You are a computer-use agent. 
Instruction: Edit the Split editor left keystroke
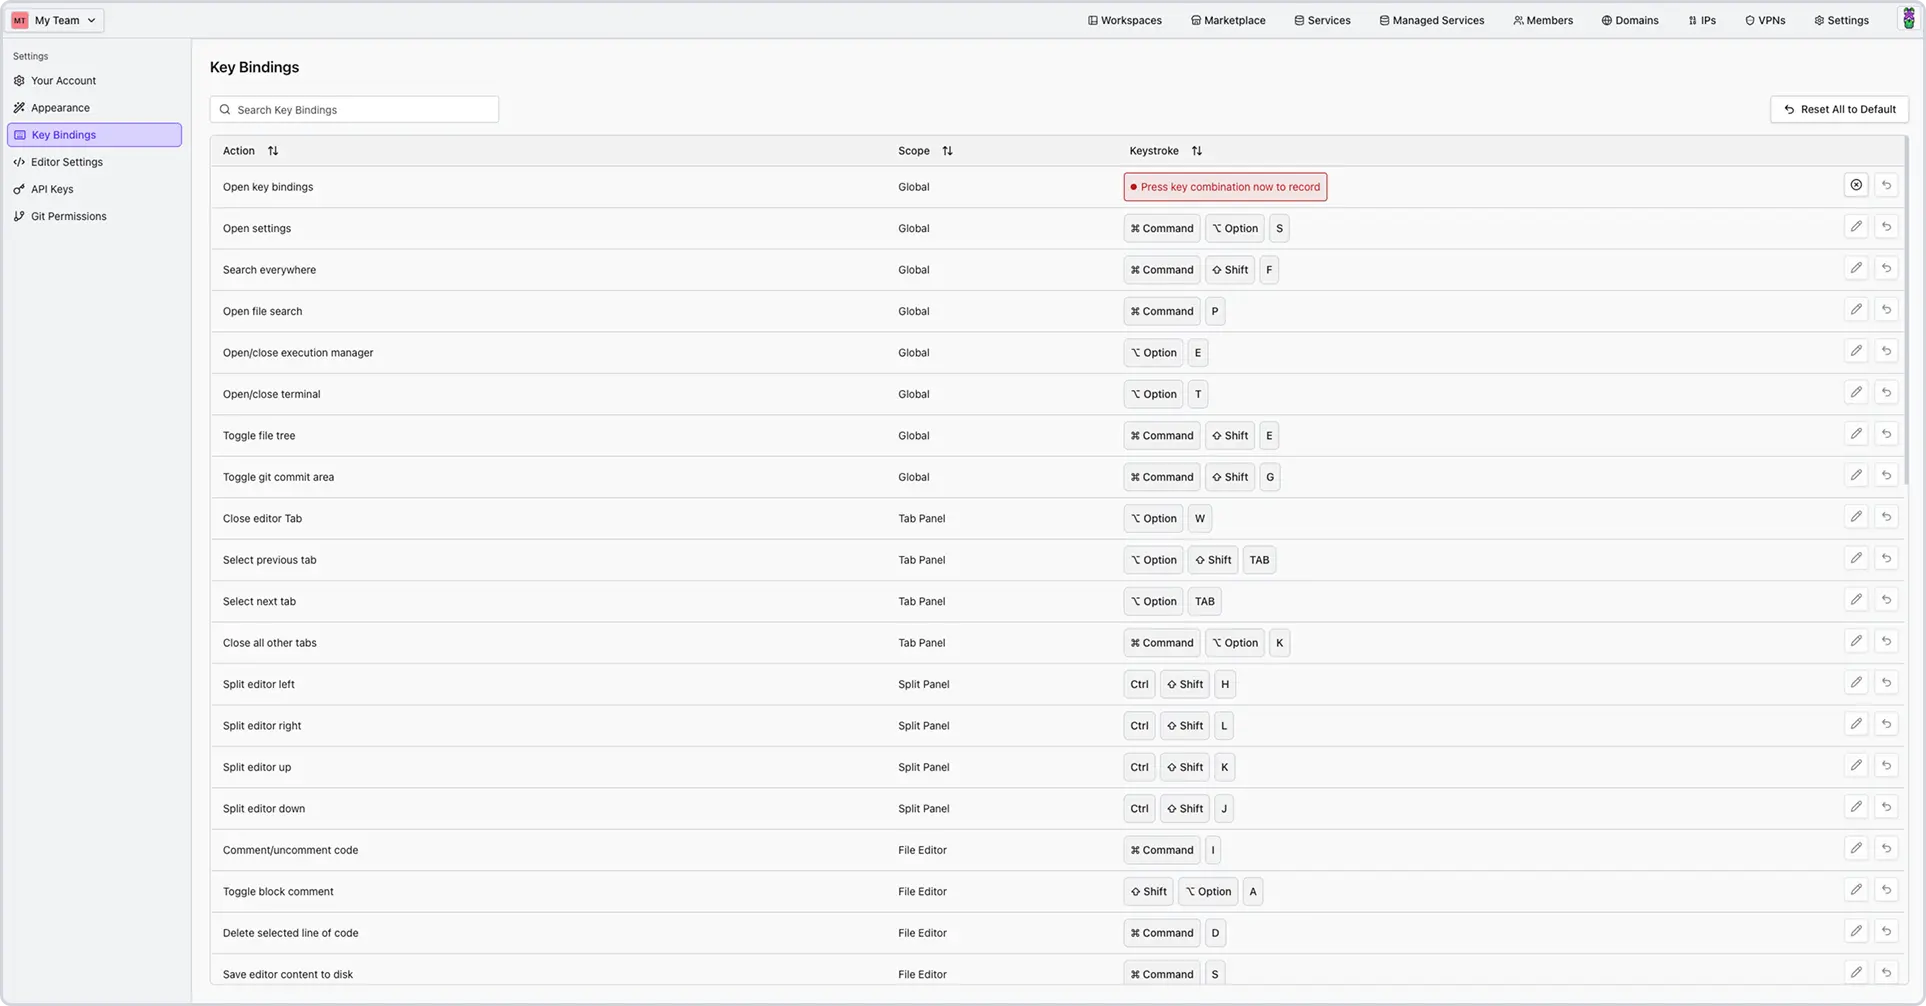click(x=1856, y=681)
